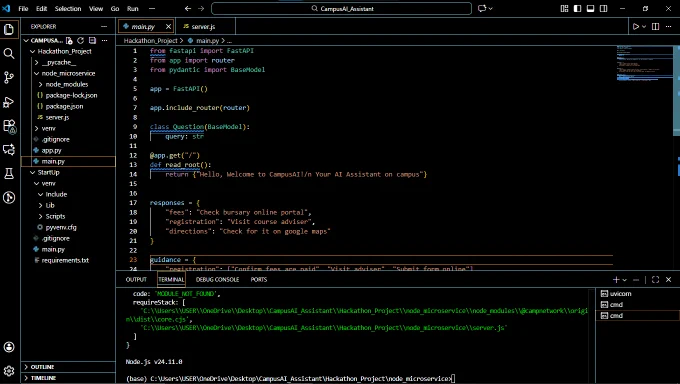
Task: Open the Explorer view in activity bar
Action: pyautogui.click(x=9, y=30)
